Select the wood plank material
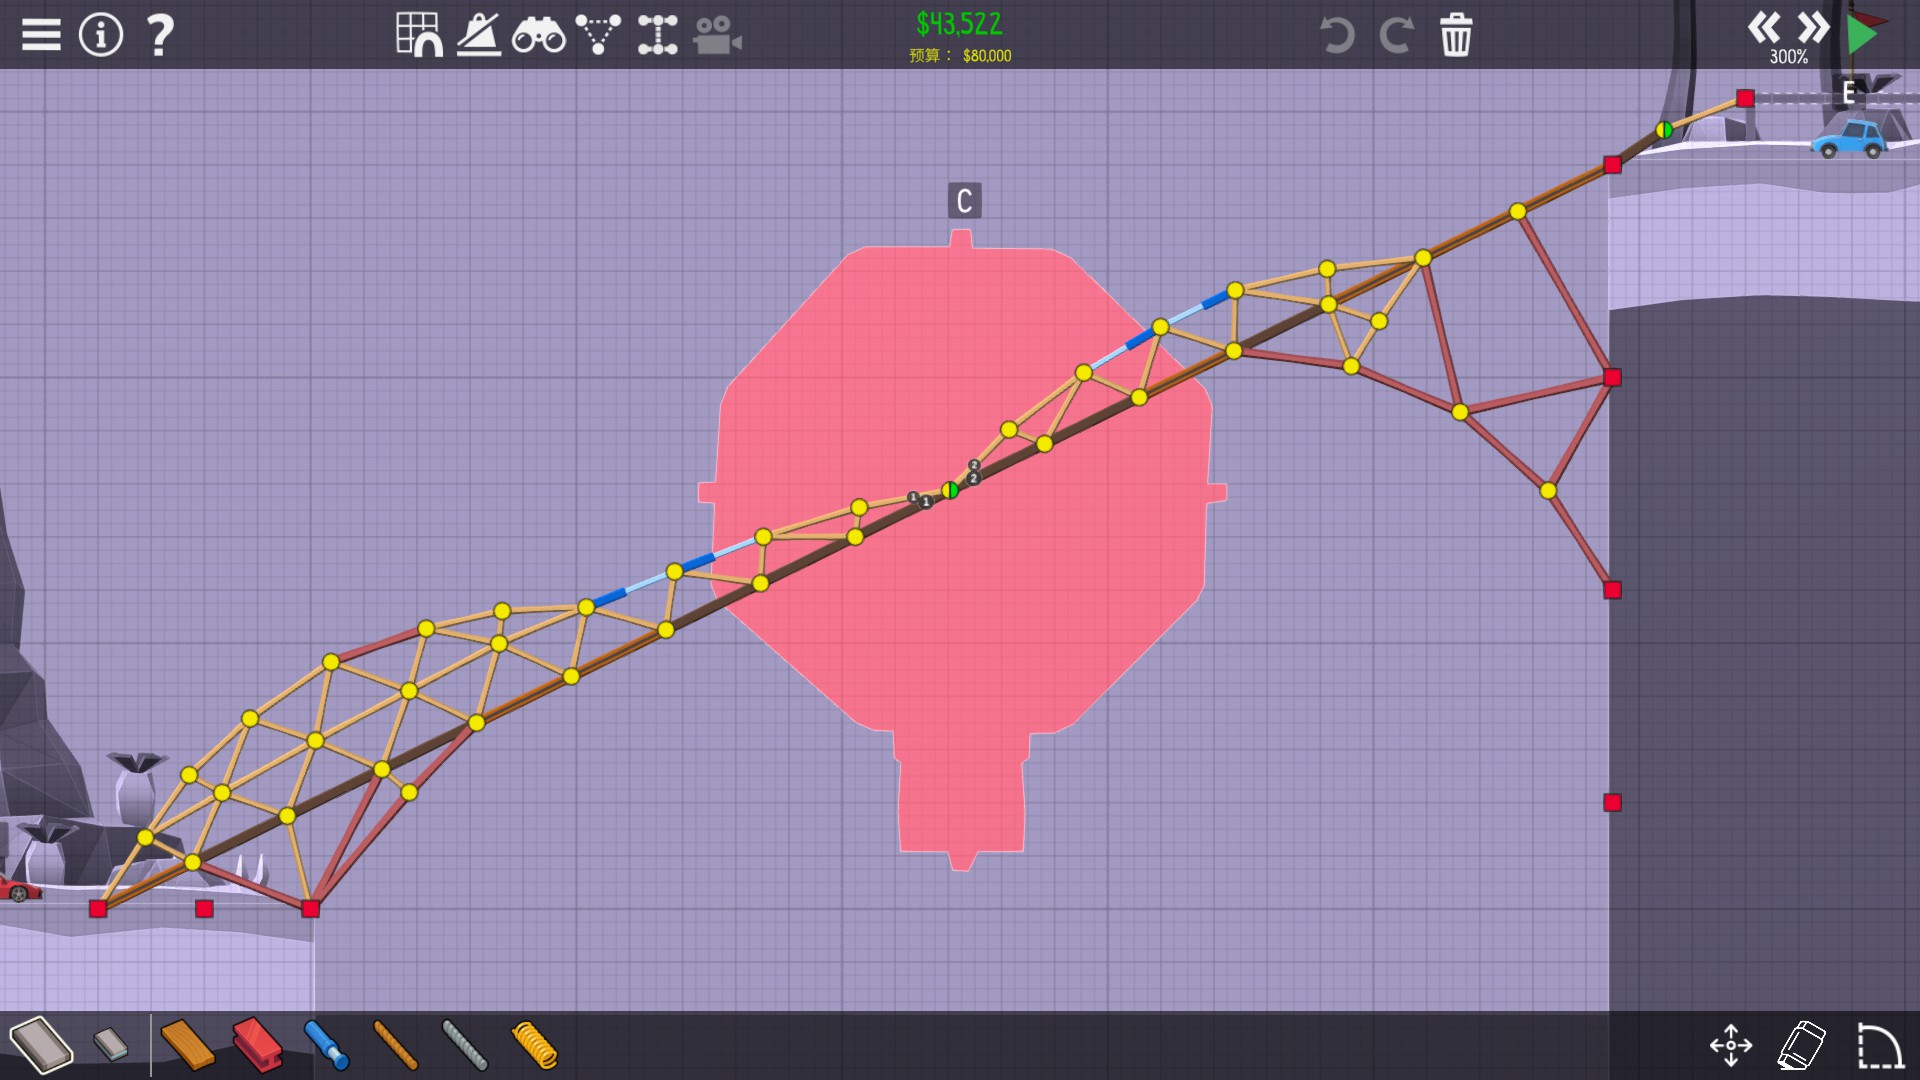This screenshot has width=1920, height=1080. (187, 1045)
